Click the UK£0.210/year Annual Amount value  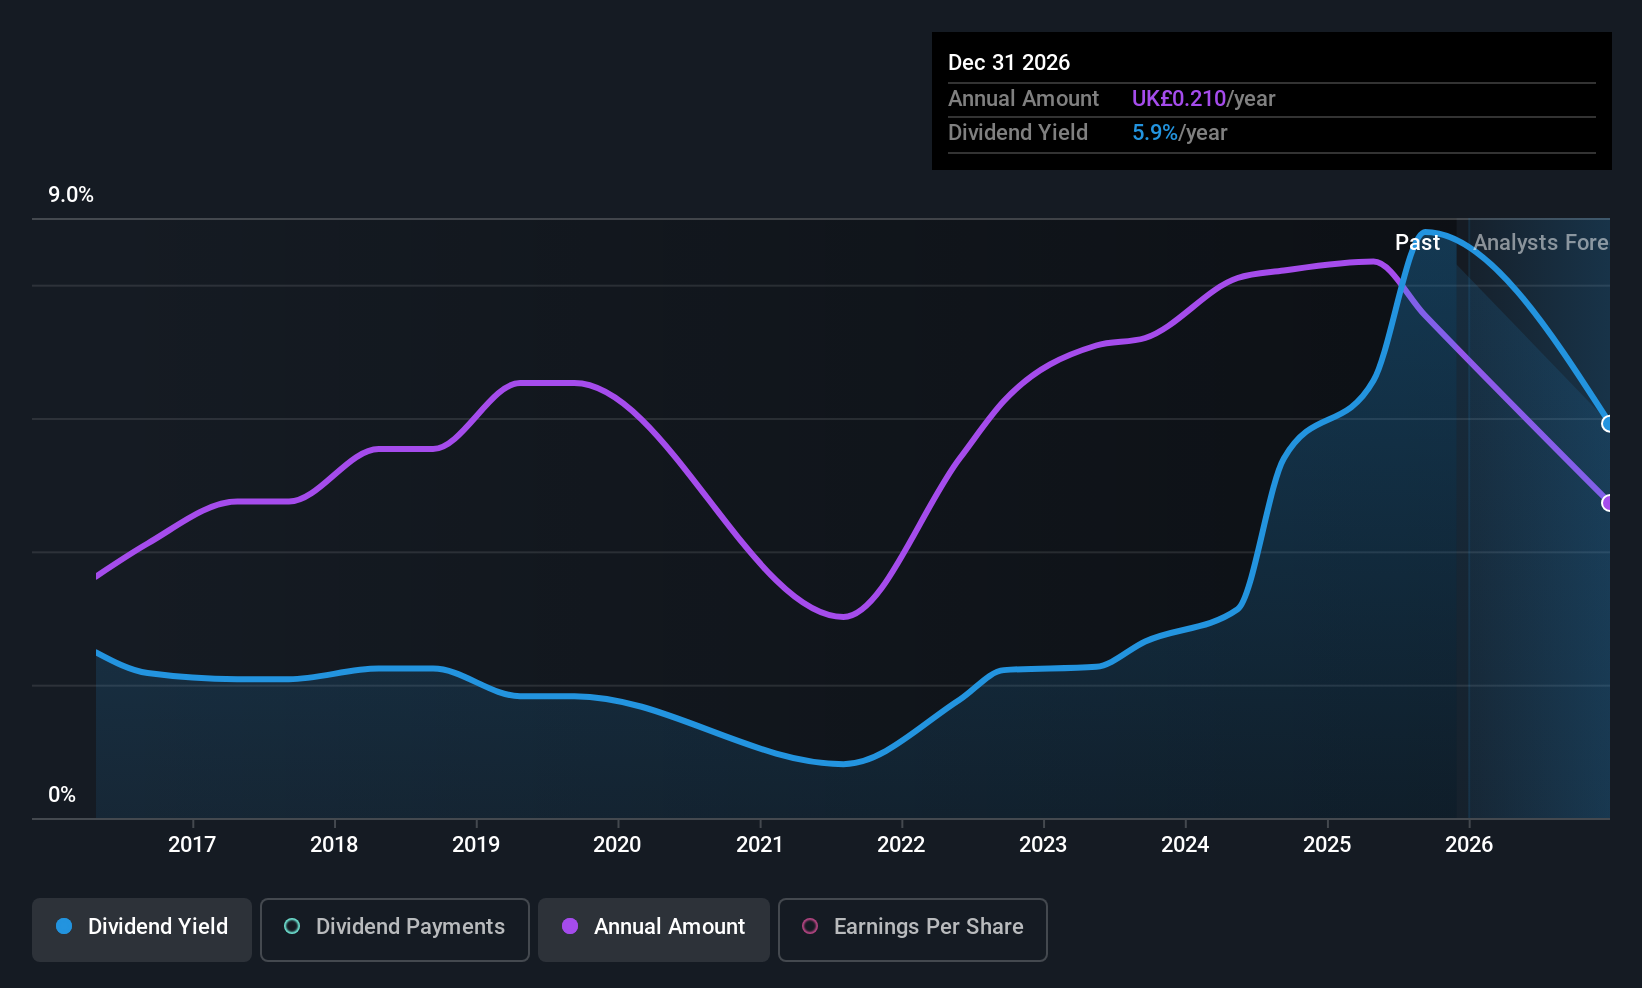click(x=1202, y=98)
